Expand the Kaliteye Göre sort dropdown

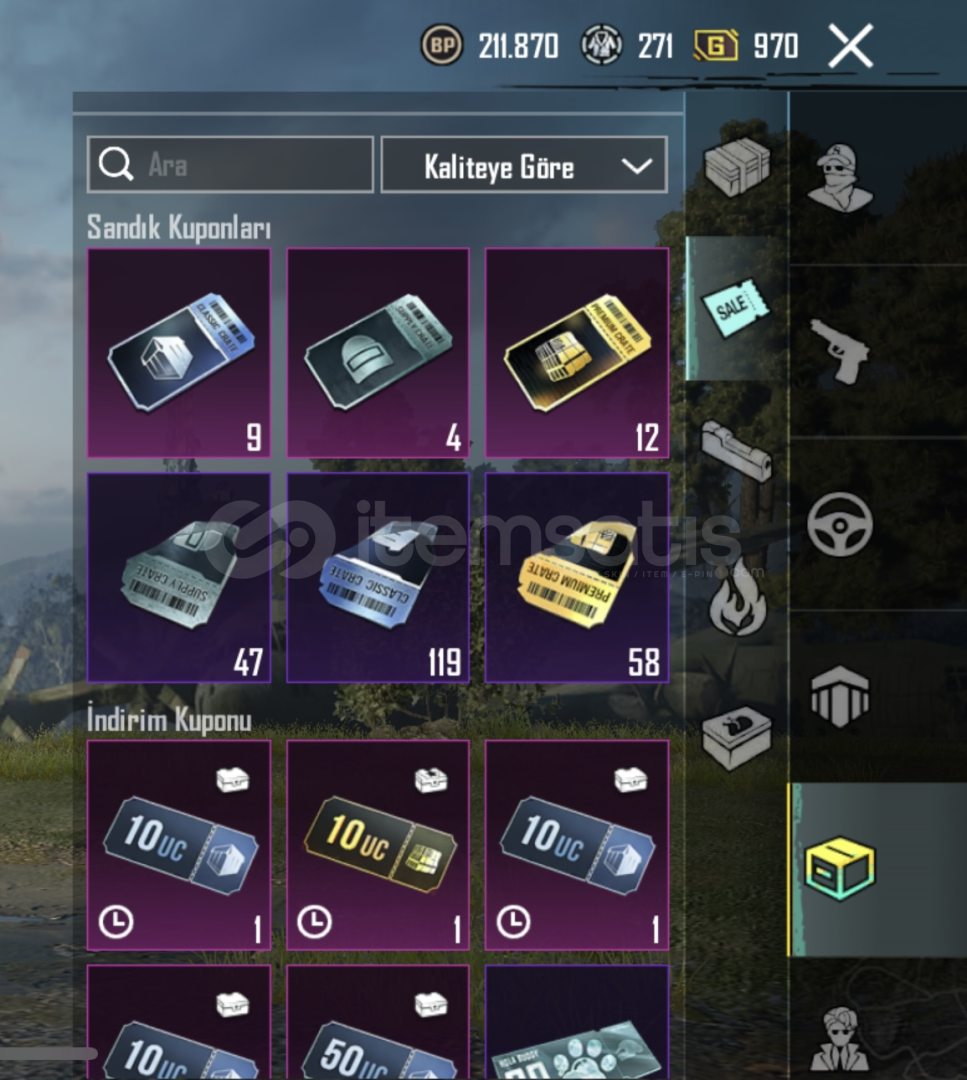click(524, 165)
